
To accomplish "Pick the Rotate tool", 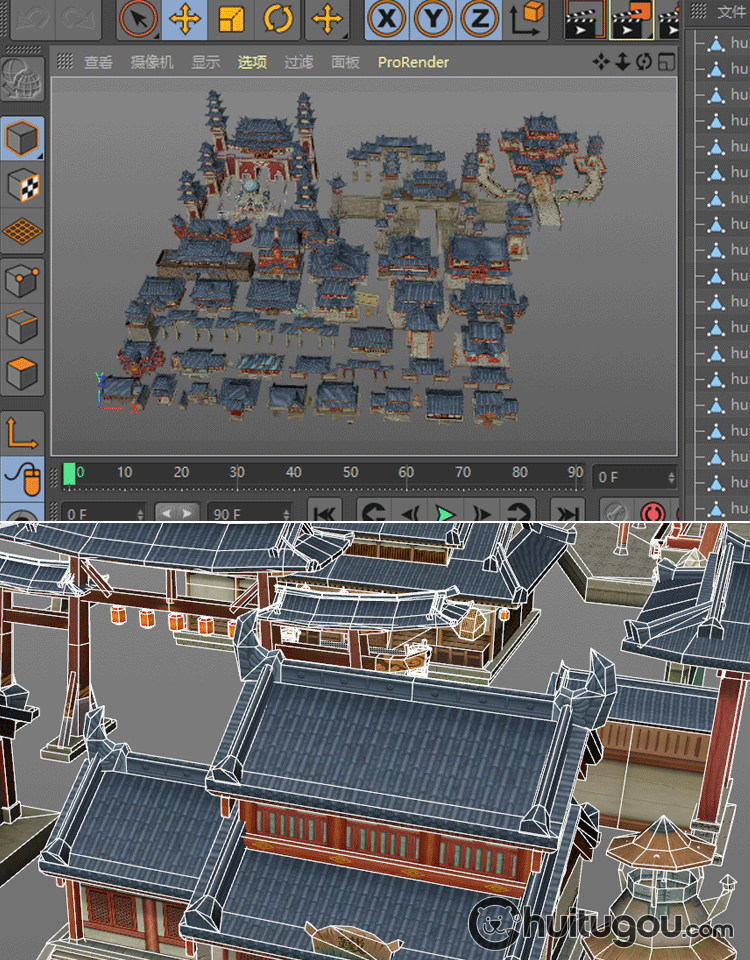I will tap(277, 19).
